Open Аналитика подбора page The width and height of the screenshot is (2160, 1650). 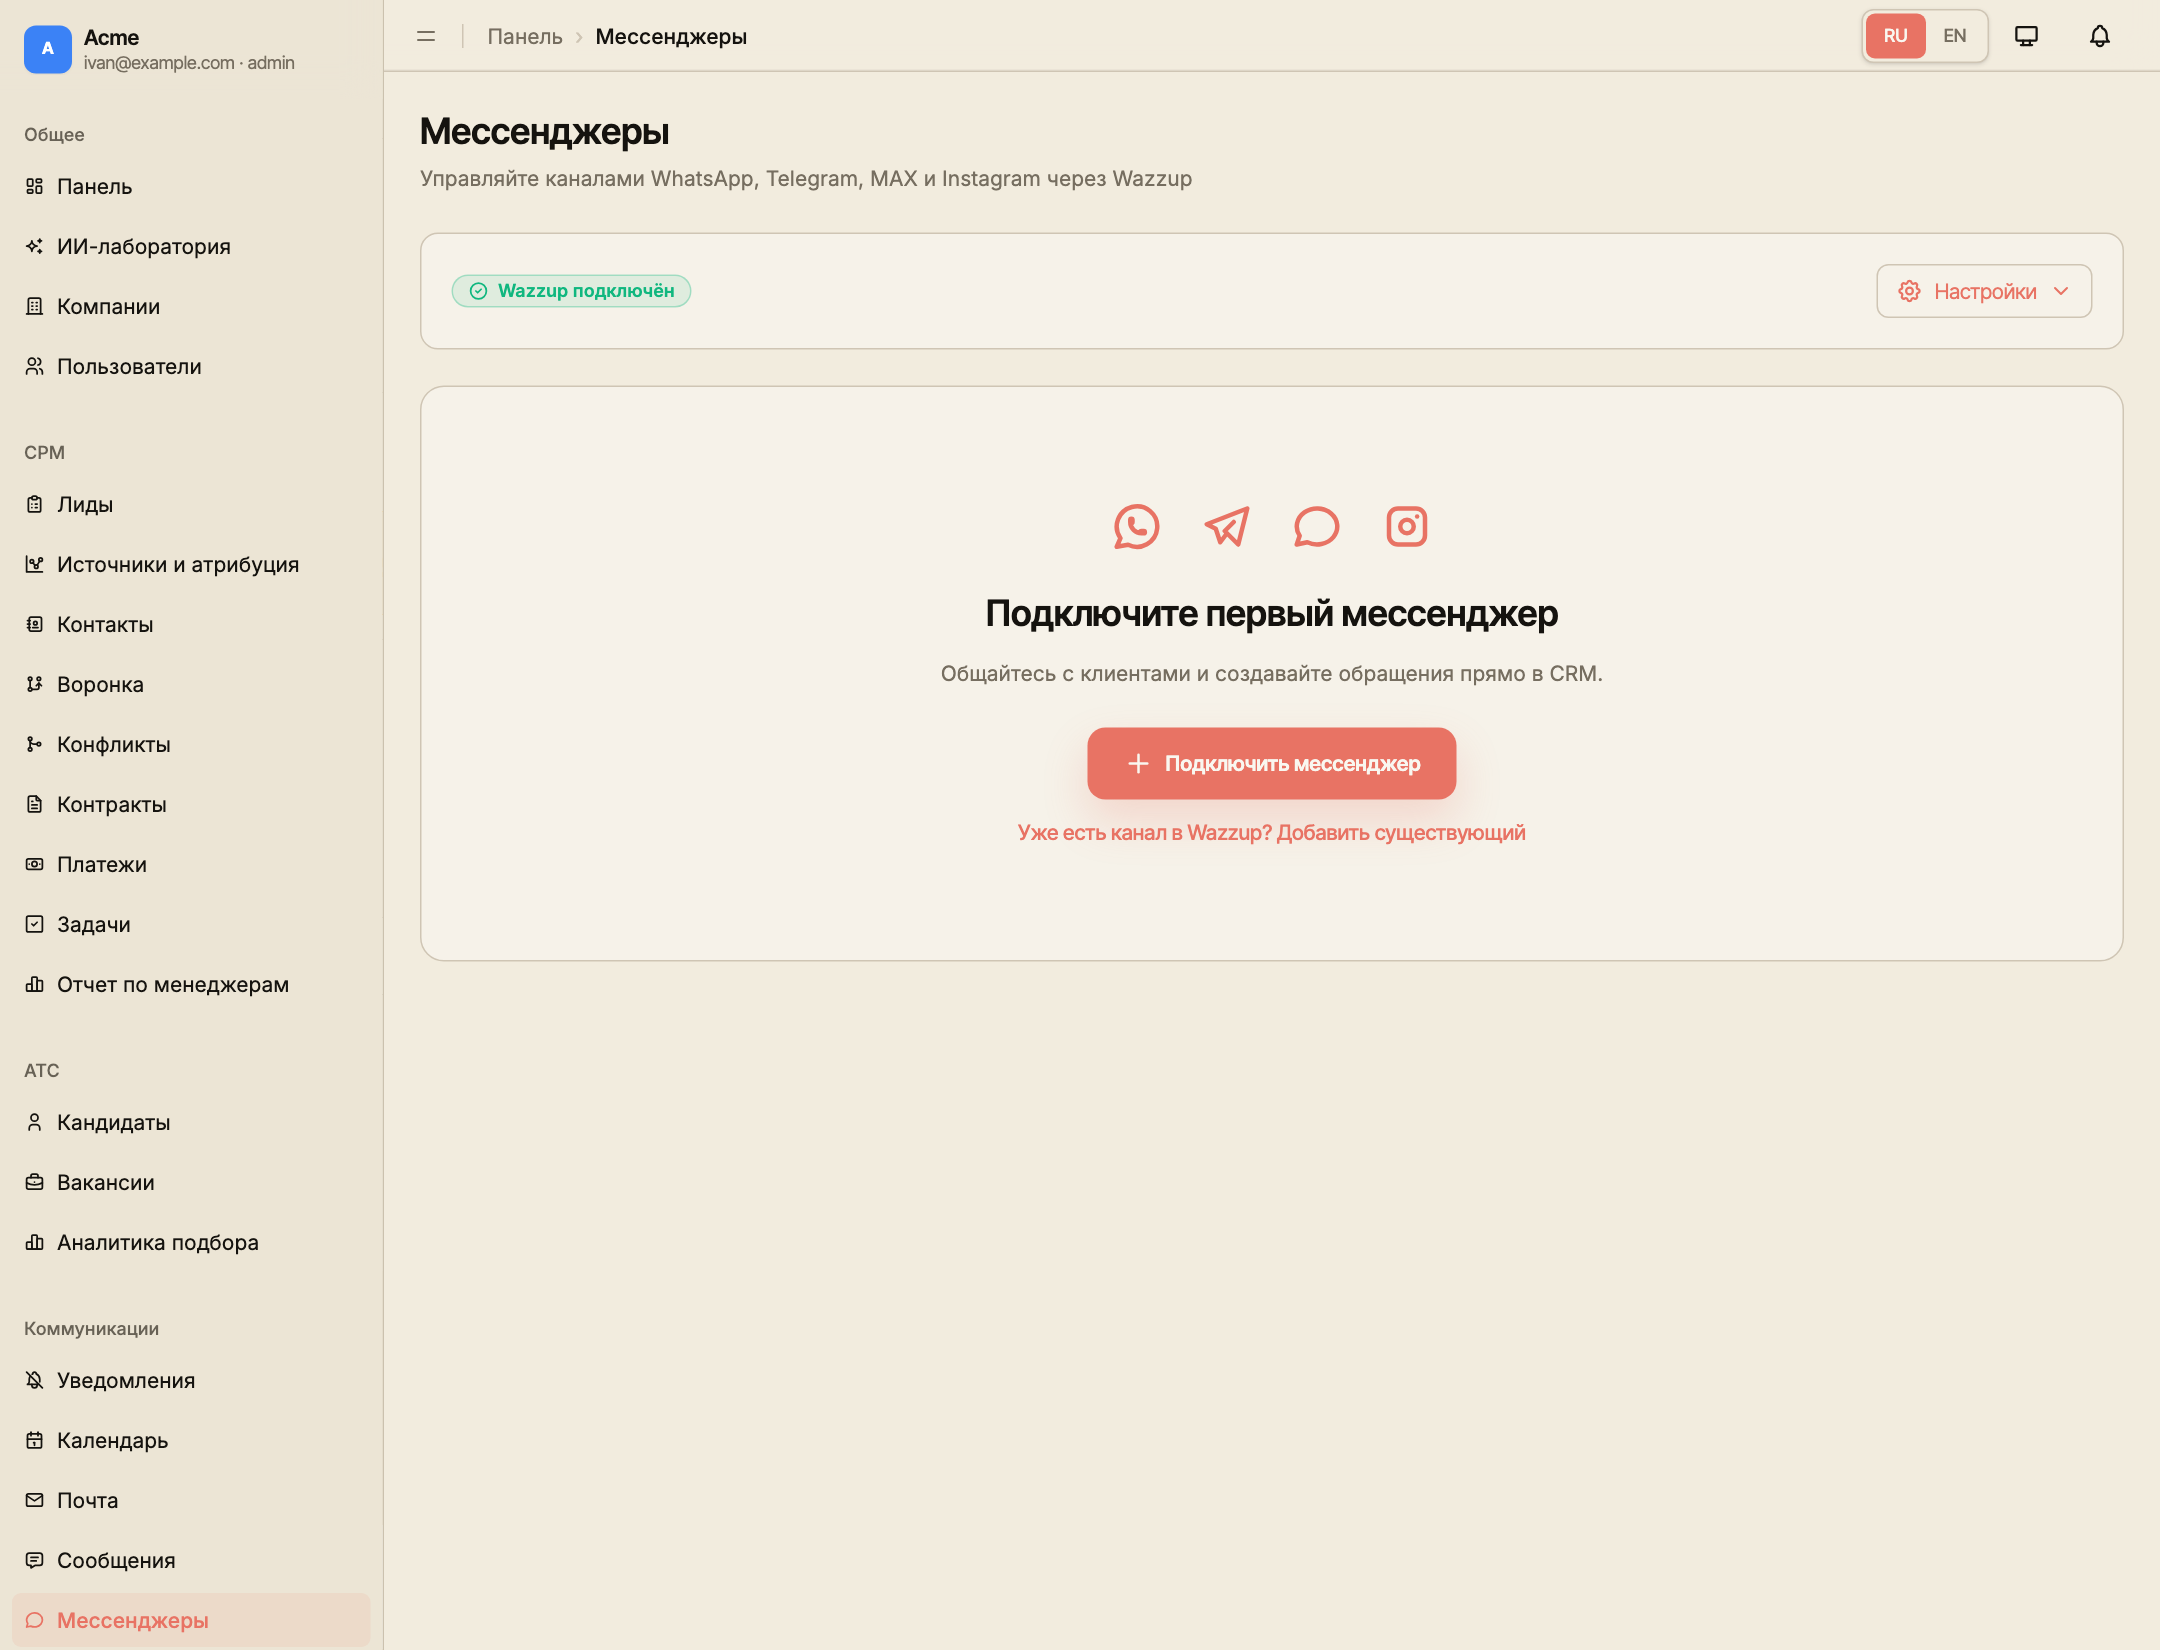191,1243
